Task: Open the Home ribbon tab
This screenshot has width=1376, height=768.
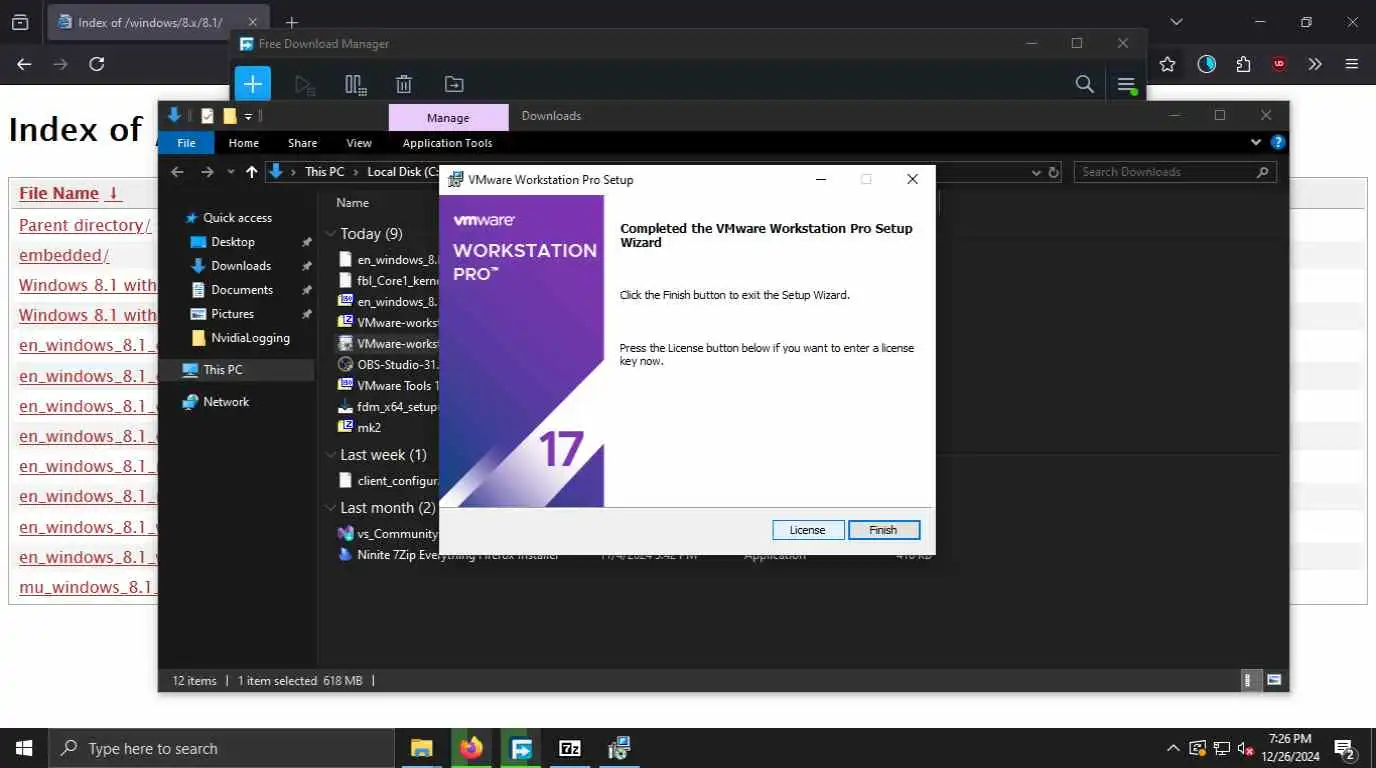Action: [x=243, y=143]
